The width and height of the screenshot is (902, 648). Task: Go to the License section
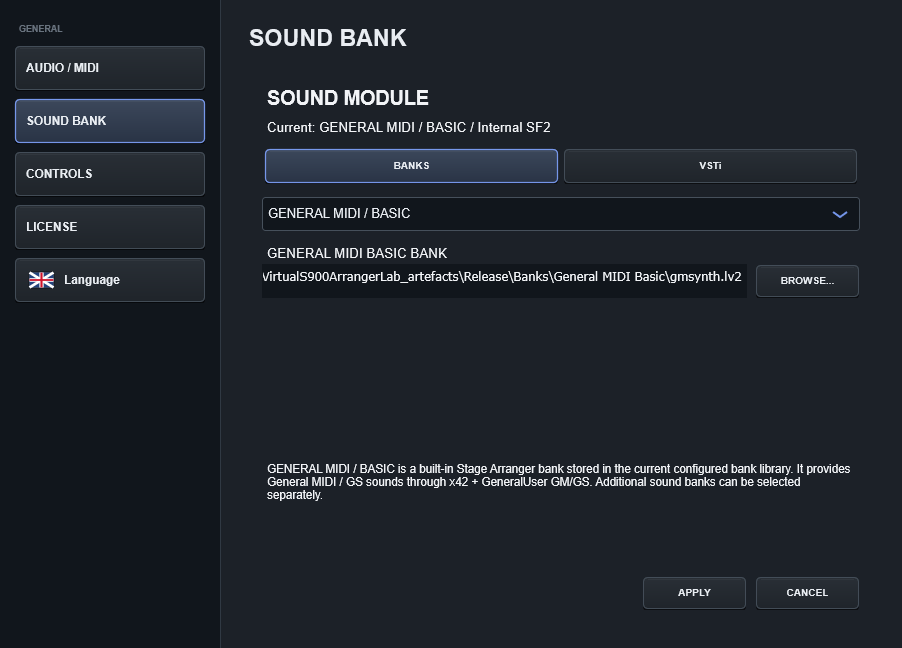(x=110, y=227)
